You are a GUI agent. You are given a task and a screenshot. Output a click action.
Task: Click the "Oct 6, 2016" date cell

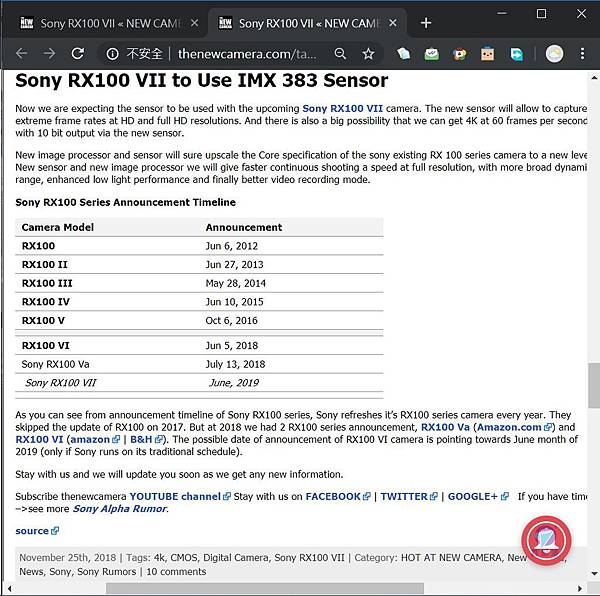[x=232, y=321]
